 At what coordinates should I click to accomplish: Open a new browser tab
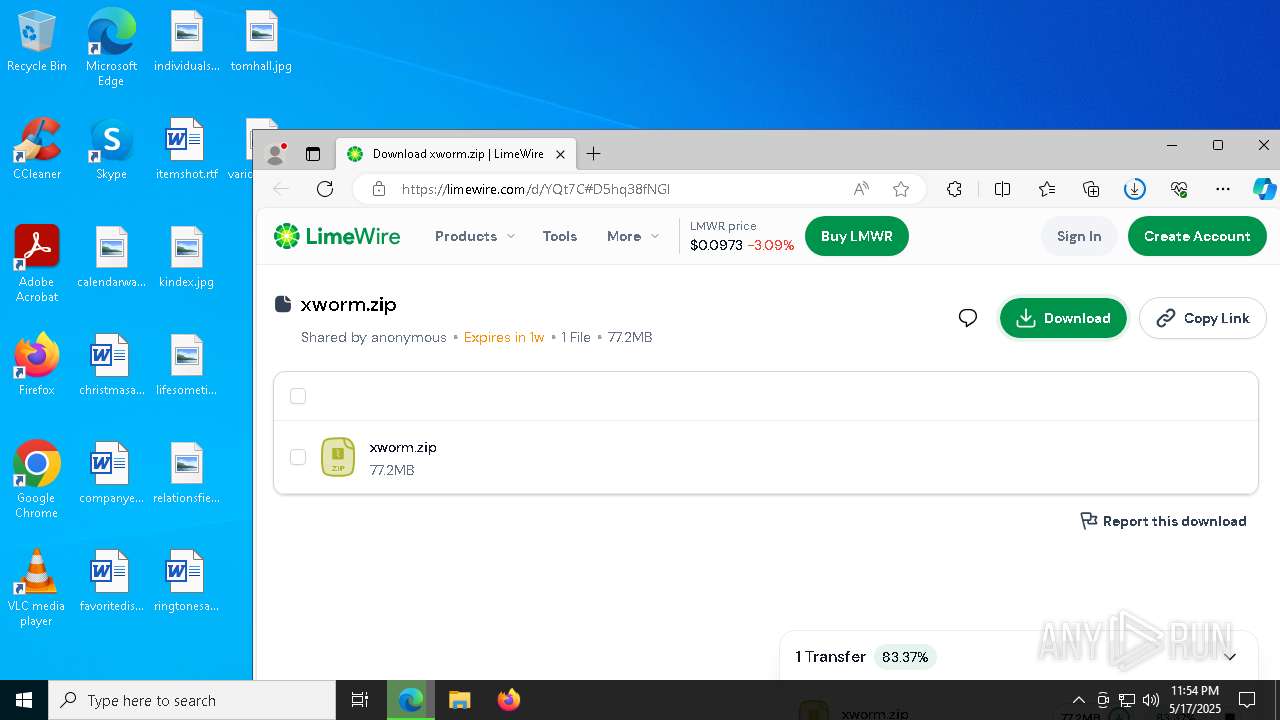click(593, 154)
